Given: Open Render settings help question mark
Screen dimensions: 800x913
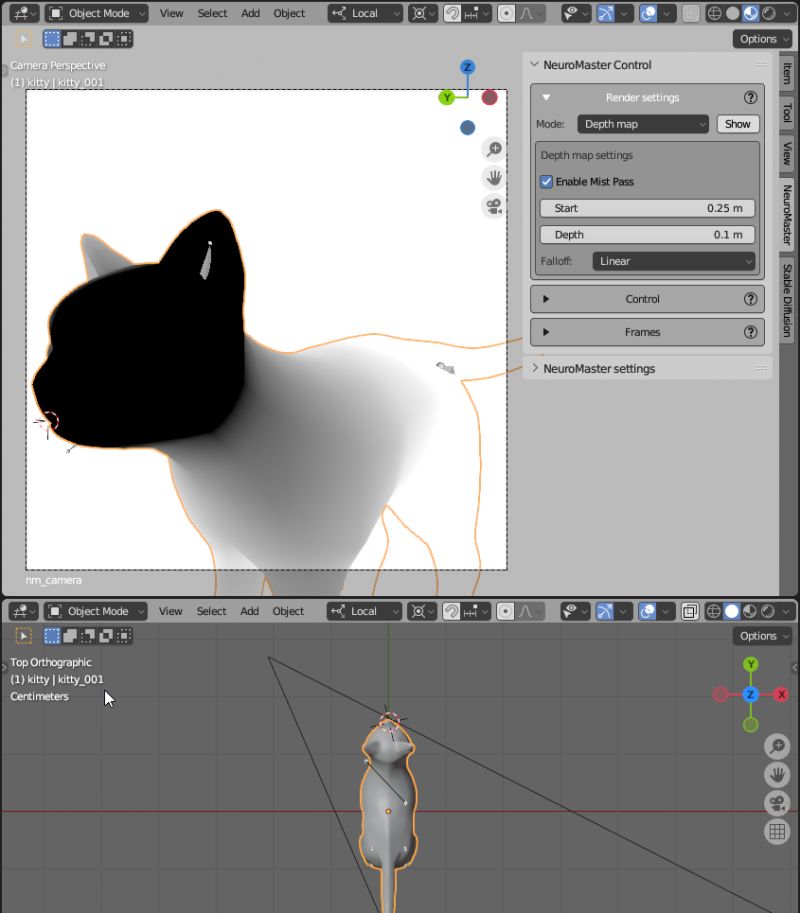Looking at the screenshot, I should [x=751, y=97].
